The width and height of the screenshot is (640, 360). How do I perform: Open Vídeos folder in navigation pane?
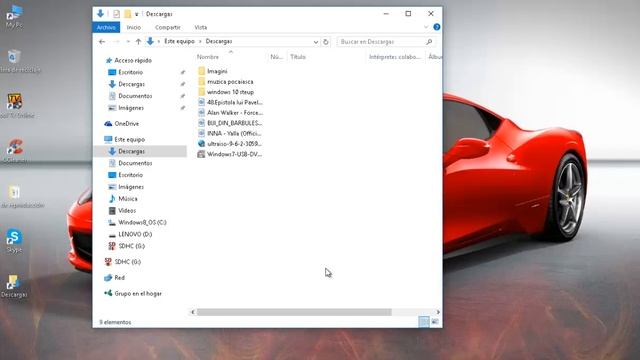click(127, 211)
